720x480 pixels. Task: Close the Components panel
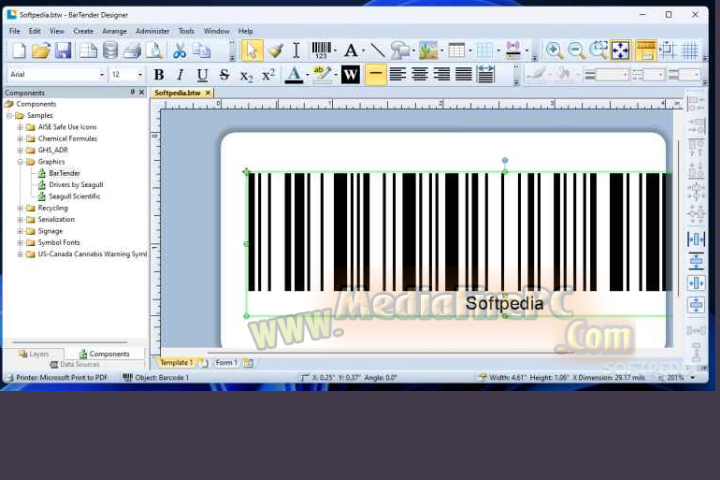(142, 92)
